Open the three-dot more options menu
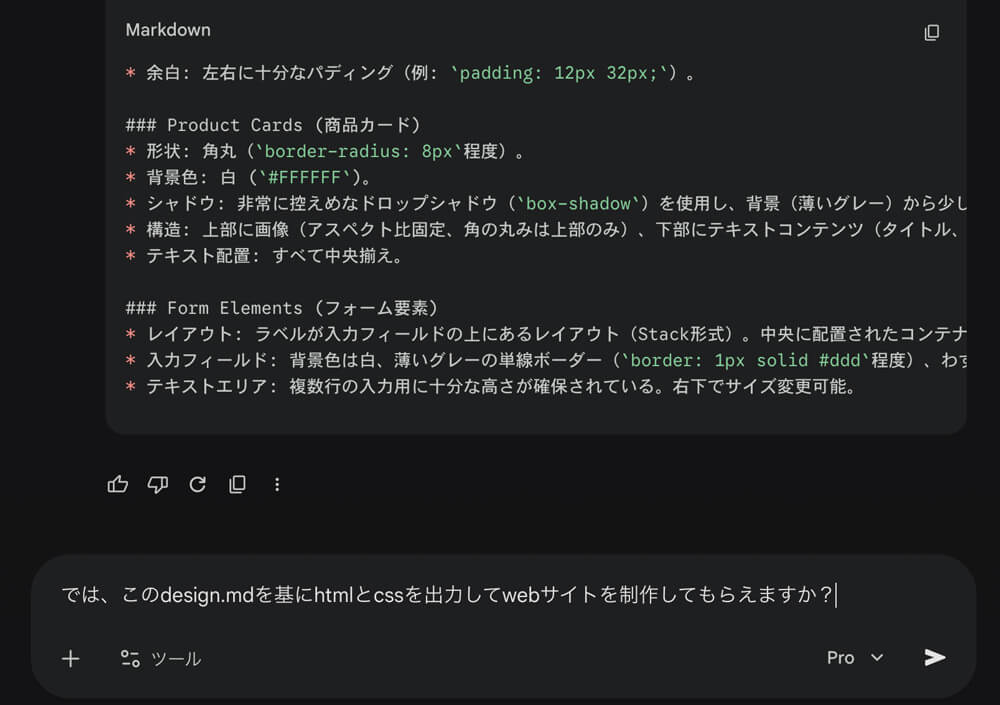Viewport: 1000px width, 705px height. pyautogui.click(x=277, y=485)
